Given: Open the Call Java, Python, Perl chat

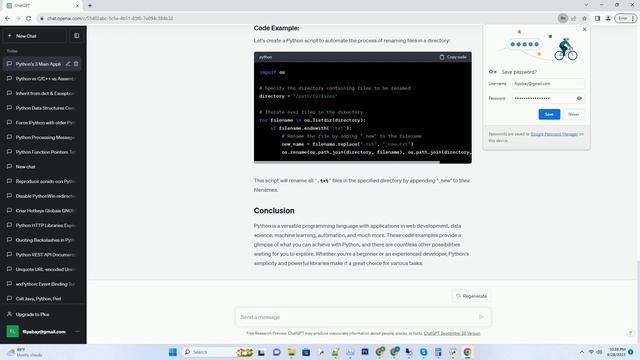Looking at the screenshot, I should click(x=42, y=299).
